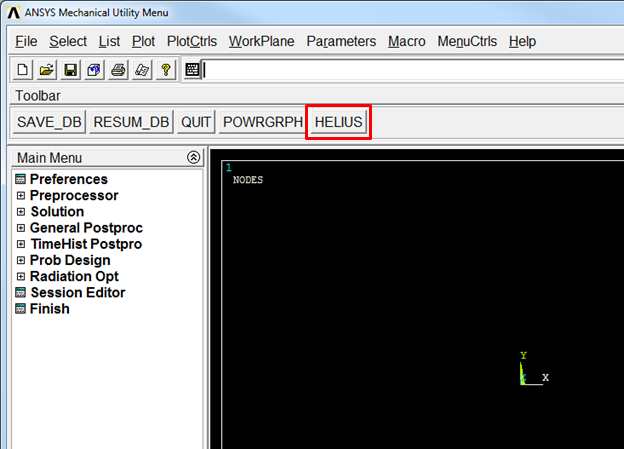This screenshot has width=624, height=449.
Task: Click the NODES label in graphics window
Action: 248,180
